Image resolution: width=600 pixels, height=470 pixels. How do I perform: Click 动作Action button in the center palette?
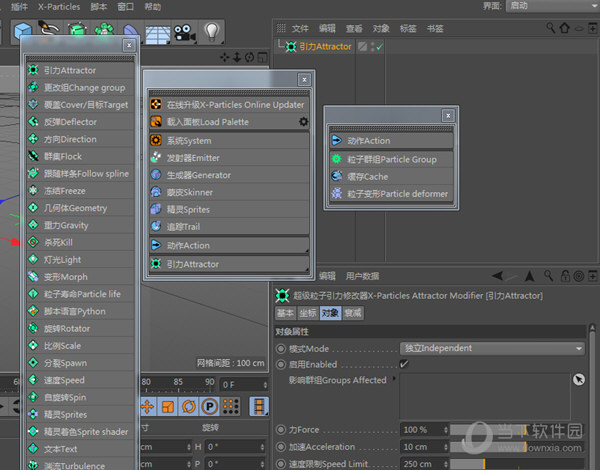click(x=229, y=245)
